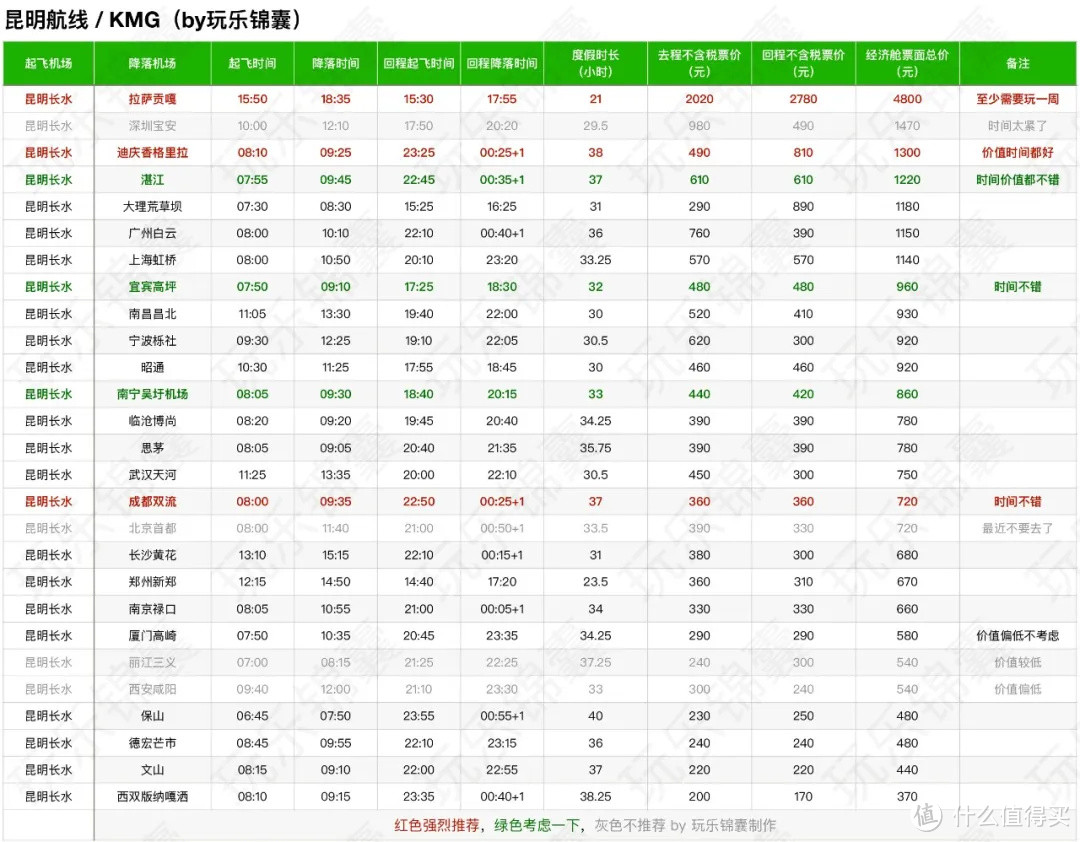Click the 回程起飞时间 header
The image size is (1080, 842).
pyautogui.click(x=419, y=63)
